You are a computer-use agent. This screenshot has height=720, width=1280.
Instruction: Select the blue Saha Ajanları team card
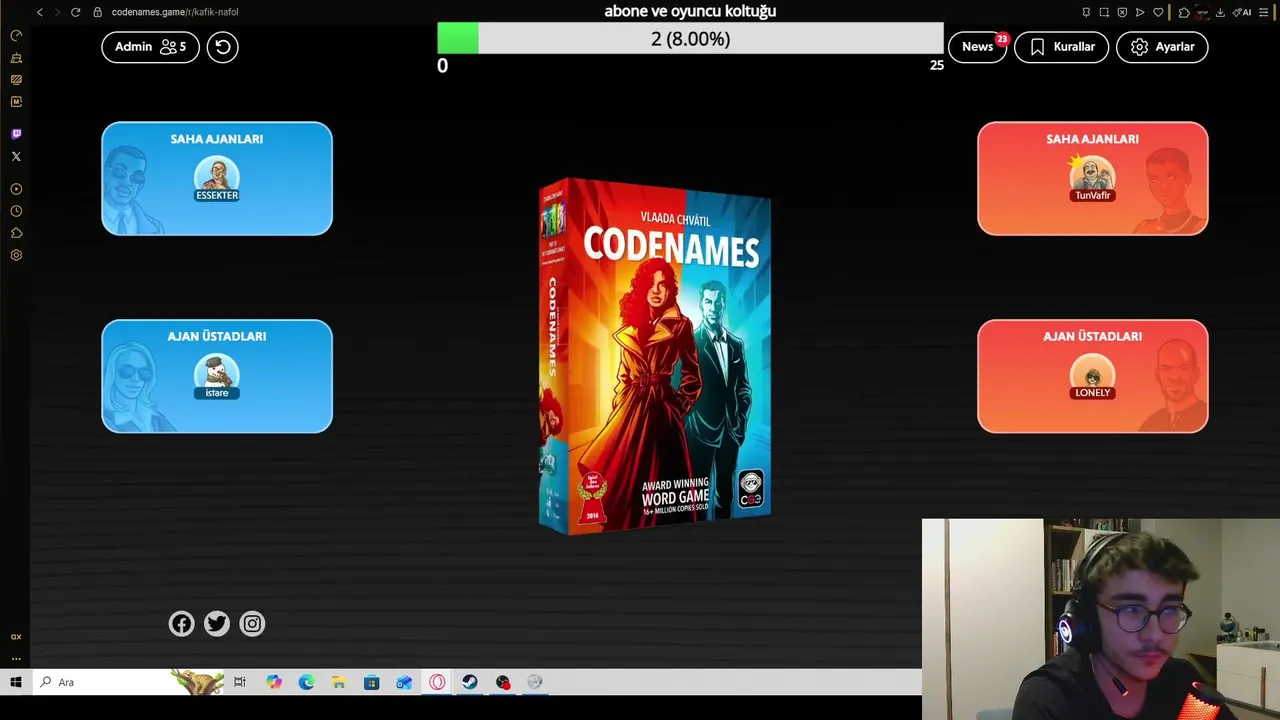tap(217, 179)
